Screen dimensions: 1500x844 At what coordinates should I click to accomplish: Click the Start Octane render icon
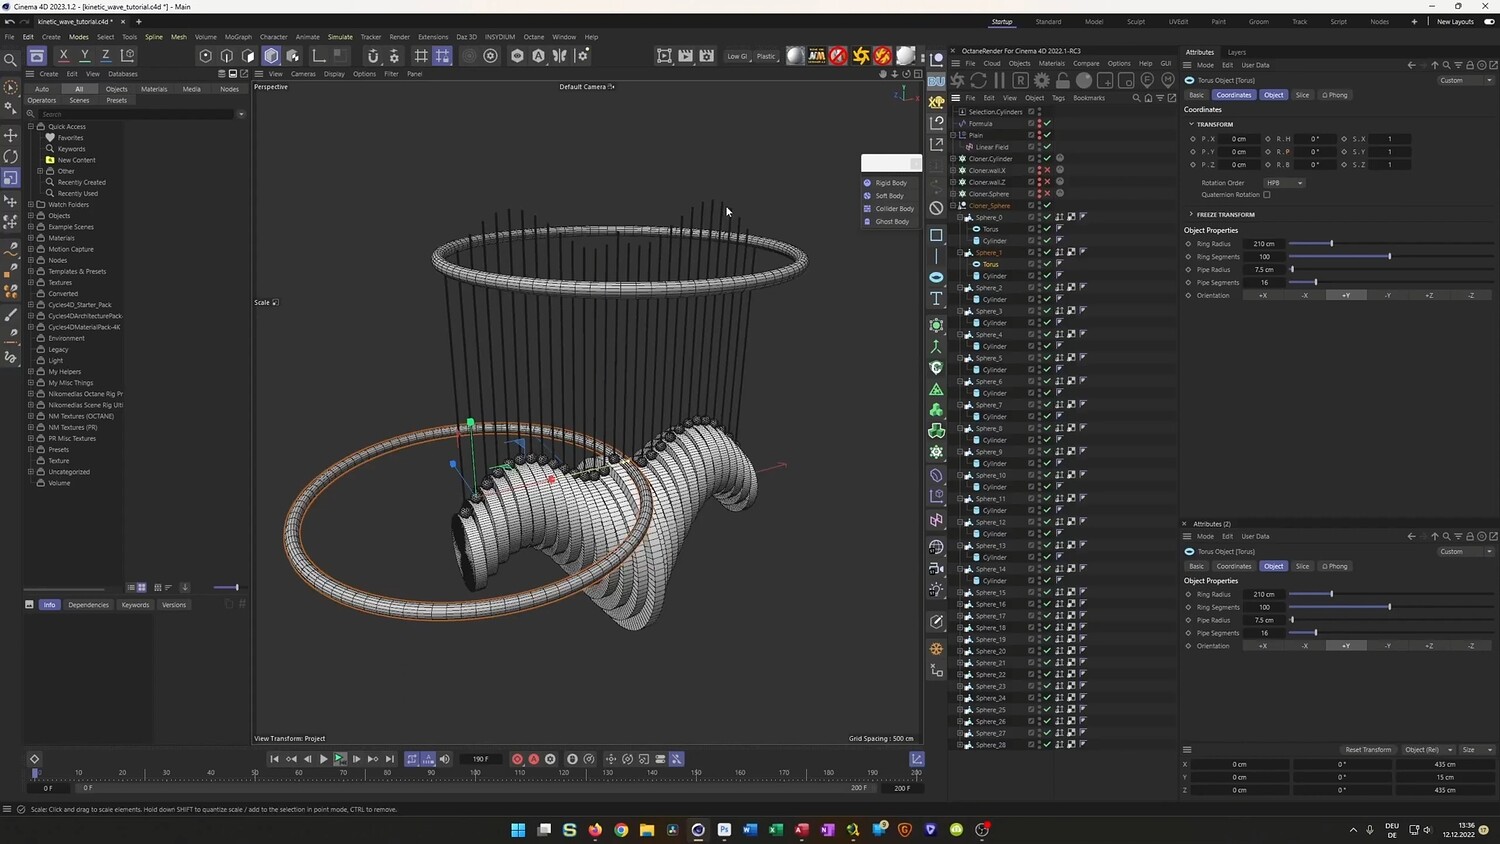click(957, 80)
